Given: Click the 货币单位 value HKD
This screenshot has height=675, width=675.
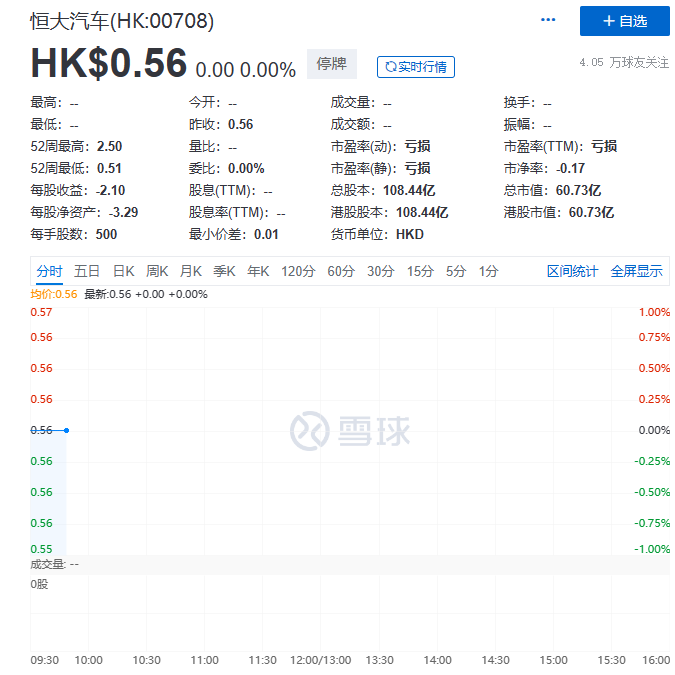Looking at the screenshot, I should click(x=410, y=234).
